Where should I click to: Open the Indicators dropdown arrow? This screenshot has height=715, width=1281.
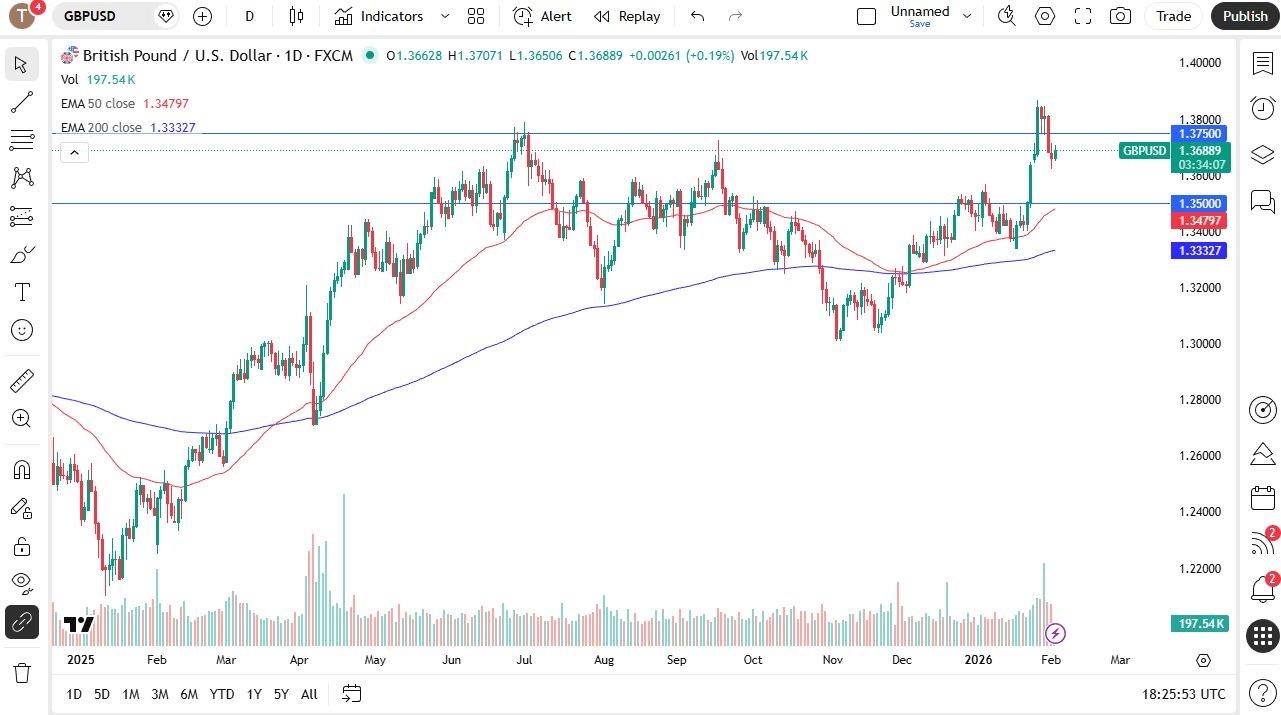tap(443, 16)
